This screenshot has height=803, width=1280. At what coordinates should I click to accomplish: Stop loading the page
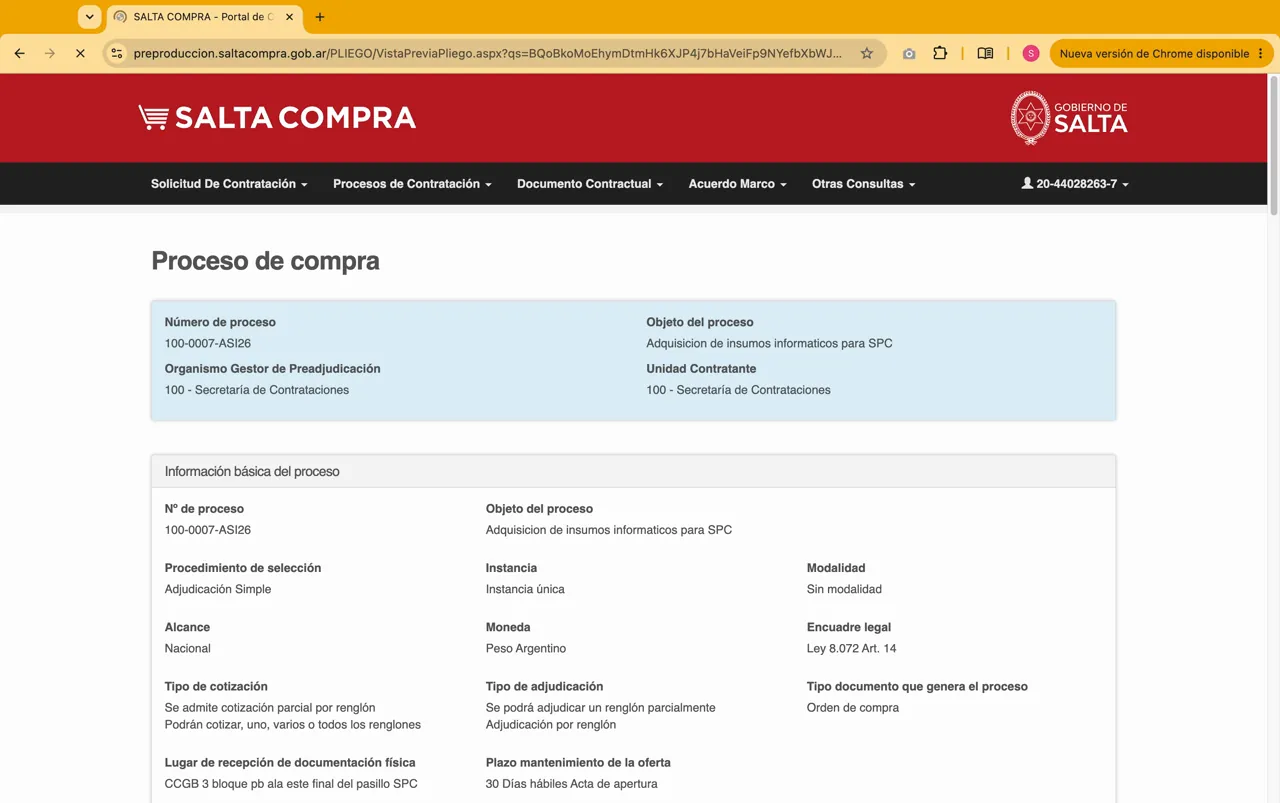(80, 53)
